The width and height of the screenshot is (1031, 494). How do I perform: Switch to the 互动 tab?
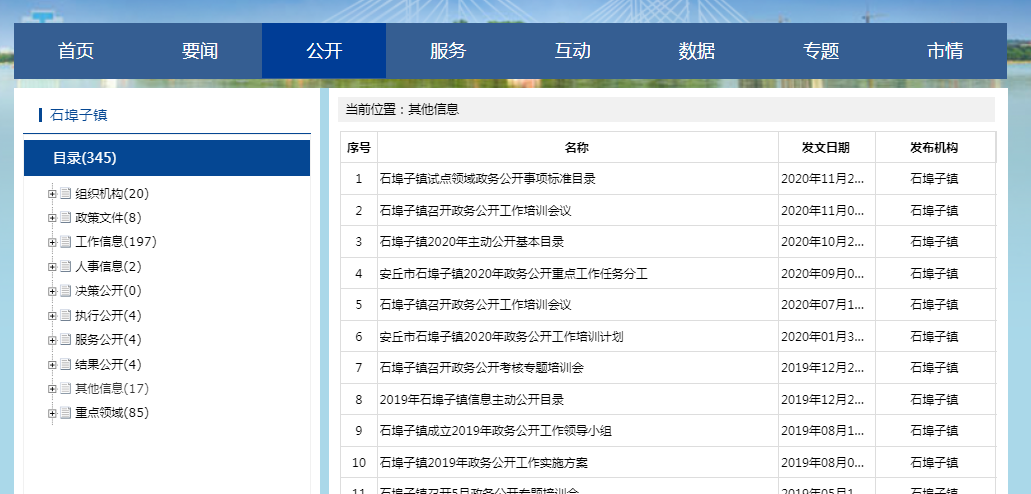573,51
